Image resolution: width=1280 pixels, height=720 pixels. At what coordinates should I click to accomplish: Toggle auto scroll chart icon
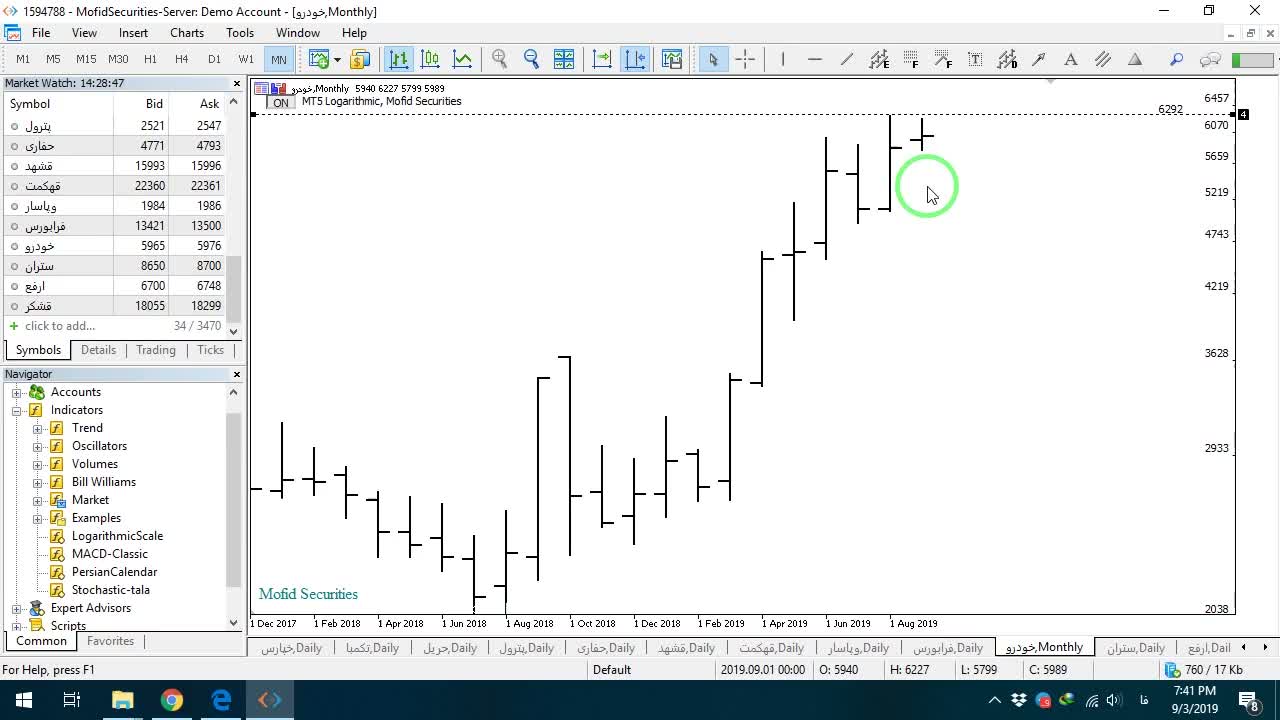pos(602,59)
